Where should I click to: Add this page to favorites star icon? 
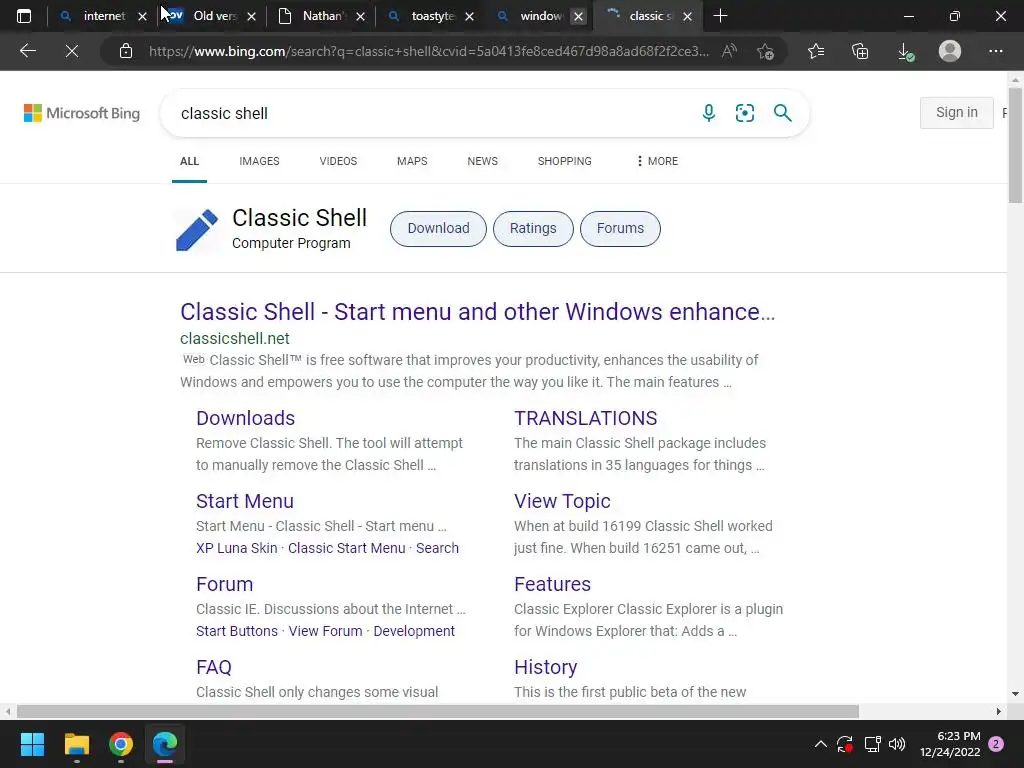click(x=765, y=51)
